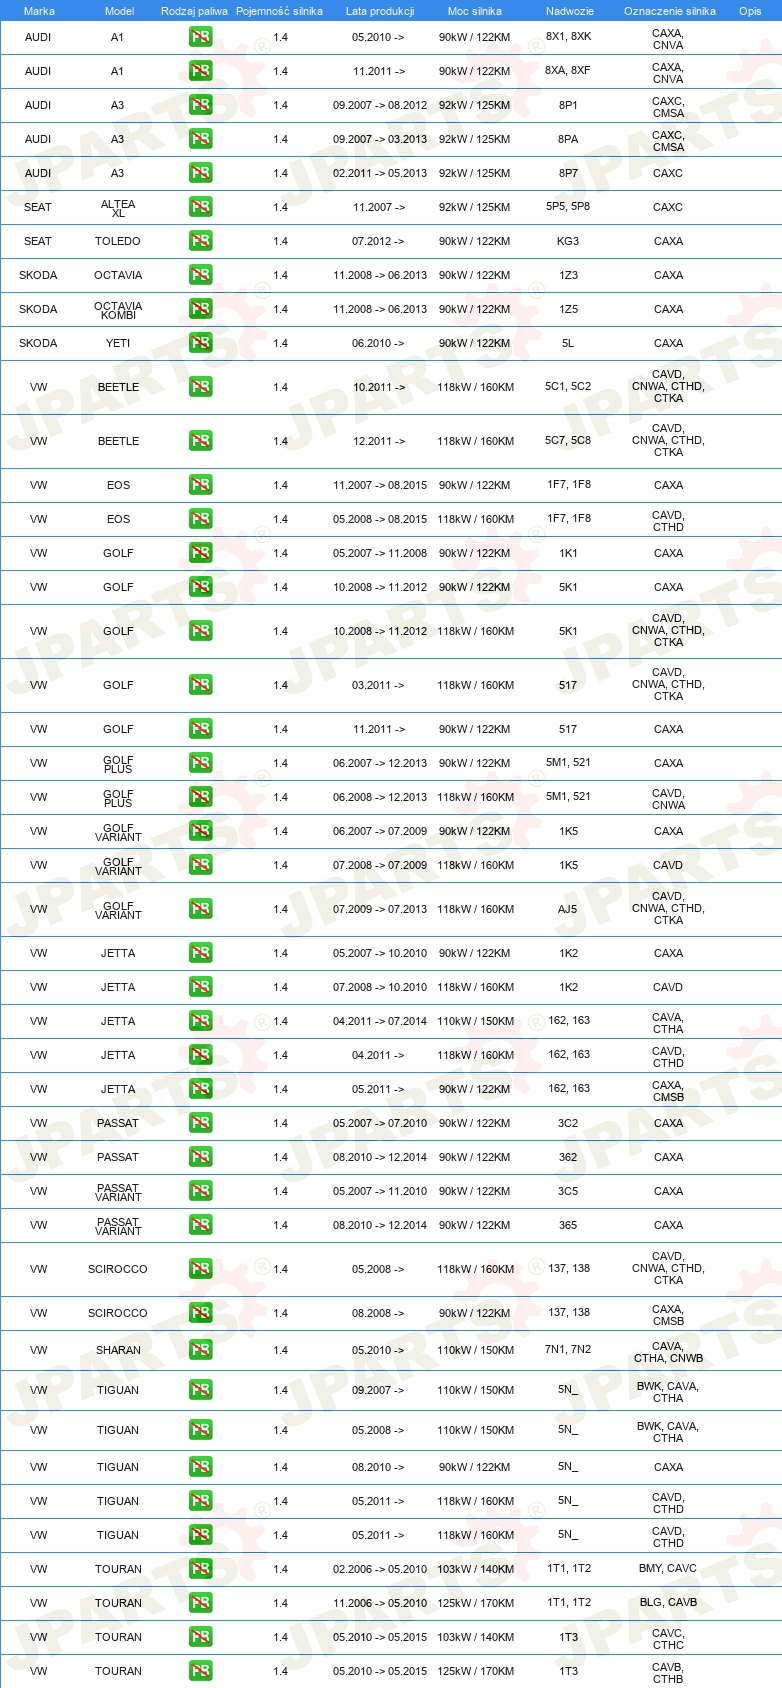Viewport: 782px width, 1688px height.
Task: Click engine code CAVA, CTHA, CNWB
Action: (x=668, y=1352)
